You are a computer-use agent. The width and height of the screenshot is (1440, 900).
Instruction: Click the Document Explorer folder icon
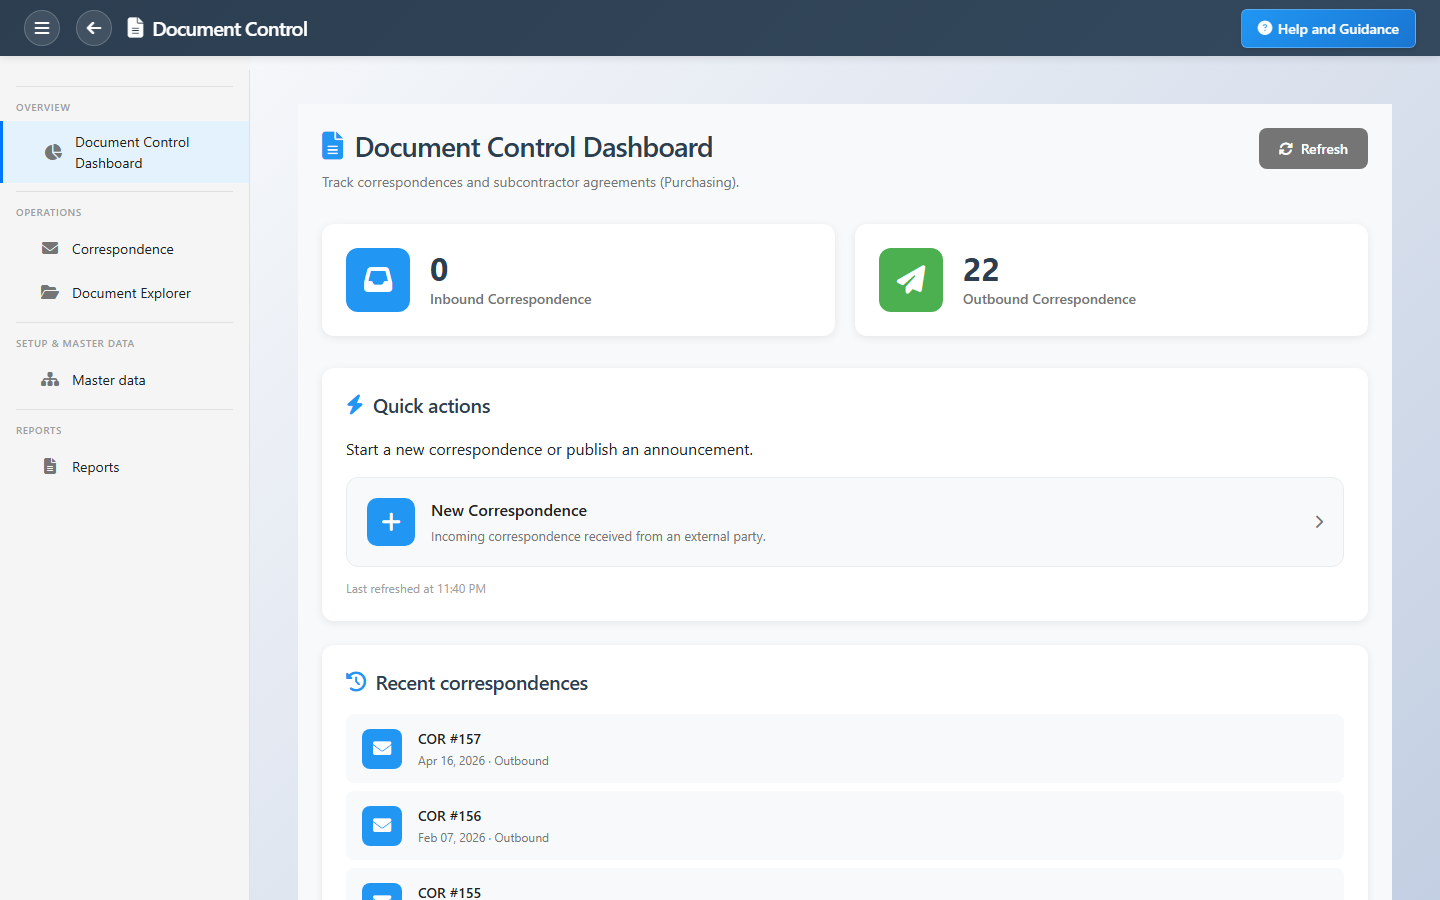coord(50,292)
